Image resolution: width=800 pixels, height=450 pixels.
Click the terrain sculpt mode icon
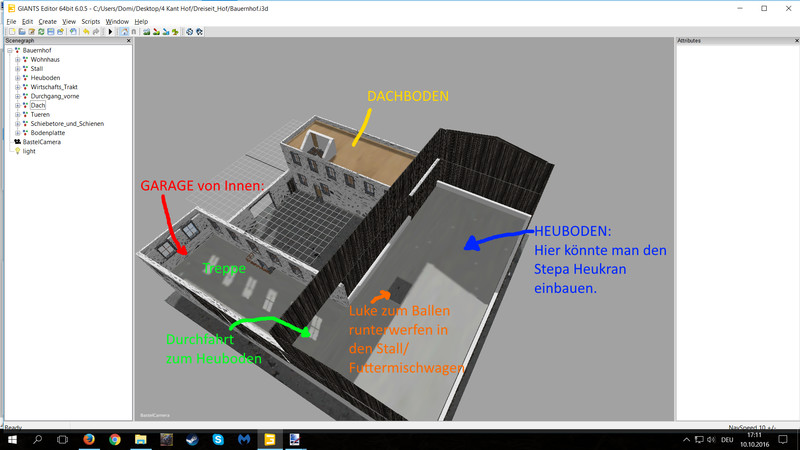tap(146, 32)
